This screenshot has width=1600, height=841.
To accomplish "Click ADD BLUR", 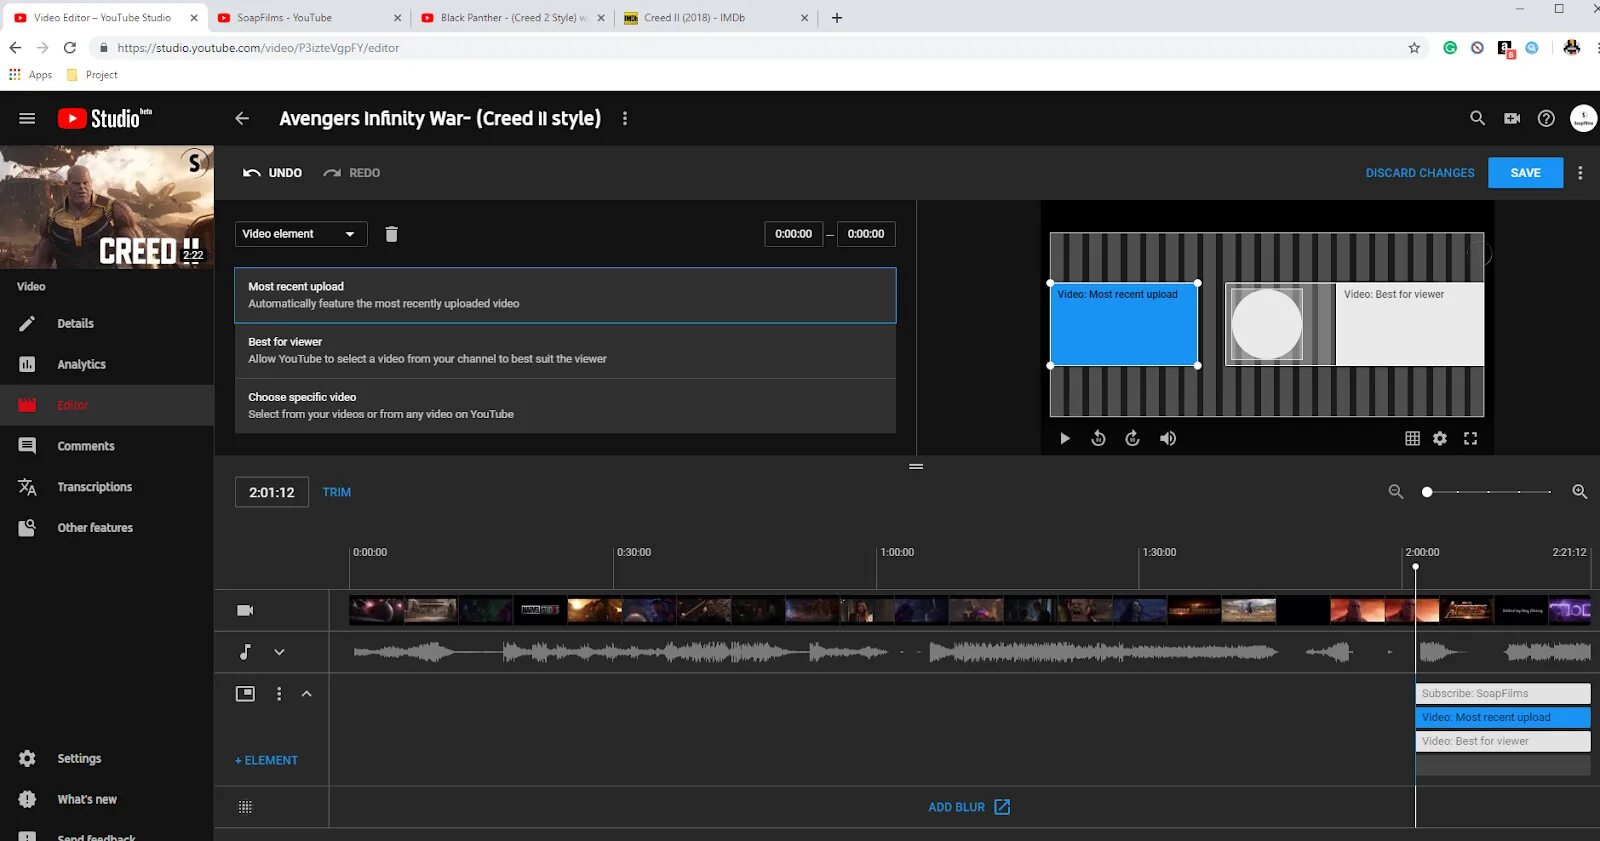I will [x=969, y=807].
